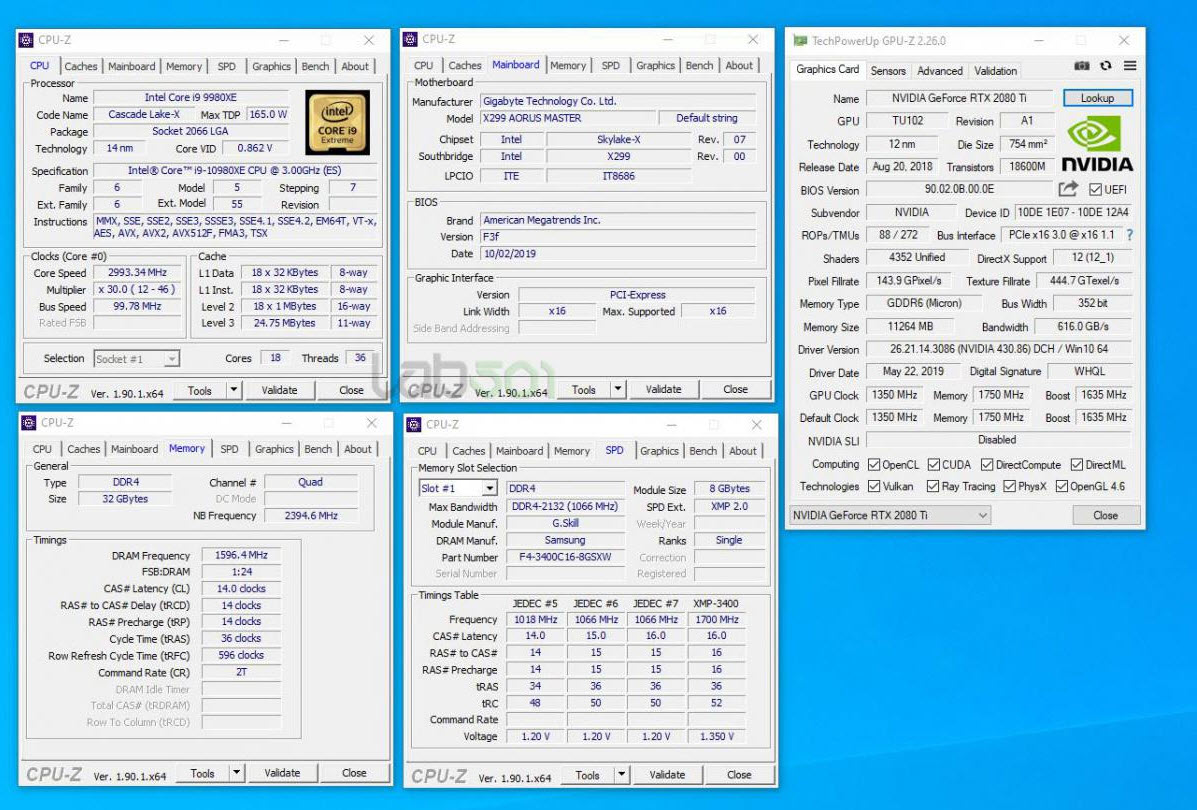Image resolution: width=1197 pixels, height=810 pixels.
Task: Click the TechPowerUp GPU-Z title bar icon
Action: [x=799, y=39]
